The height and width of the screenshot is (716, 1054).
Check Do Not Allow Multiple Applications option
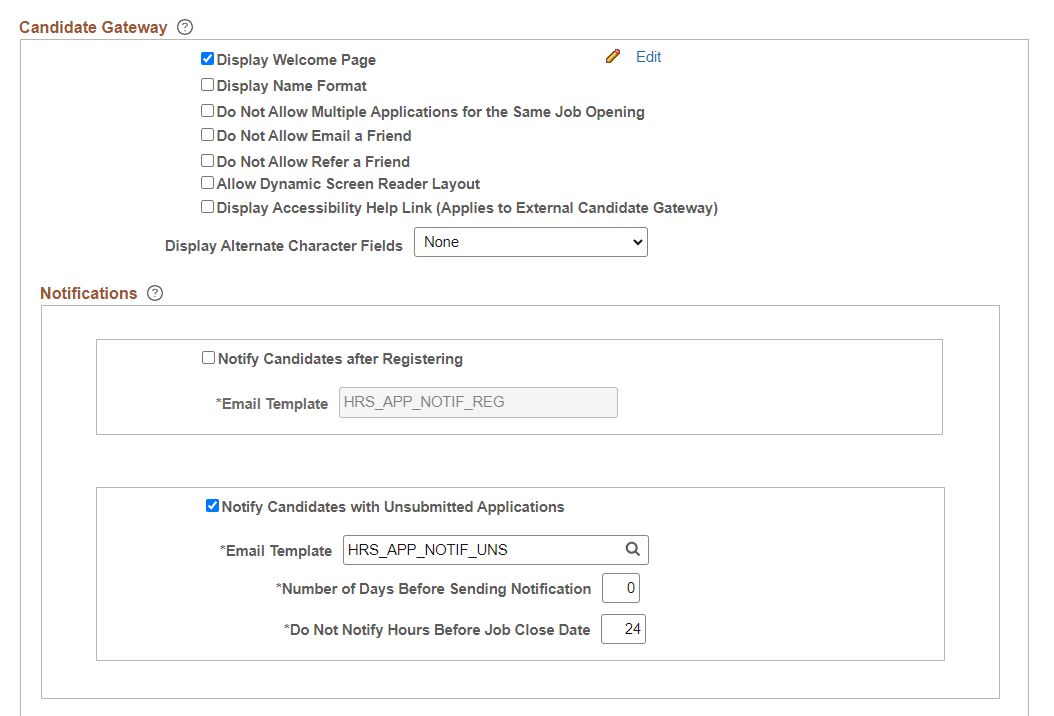[x=207, y=110]
